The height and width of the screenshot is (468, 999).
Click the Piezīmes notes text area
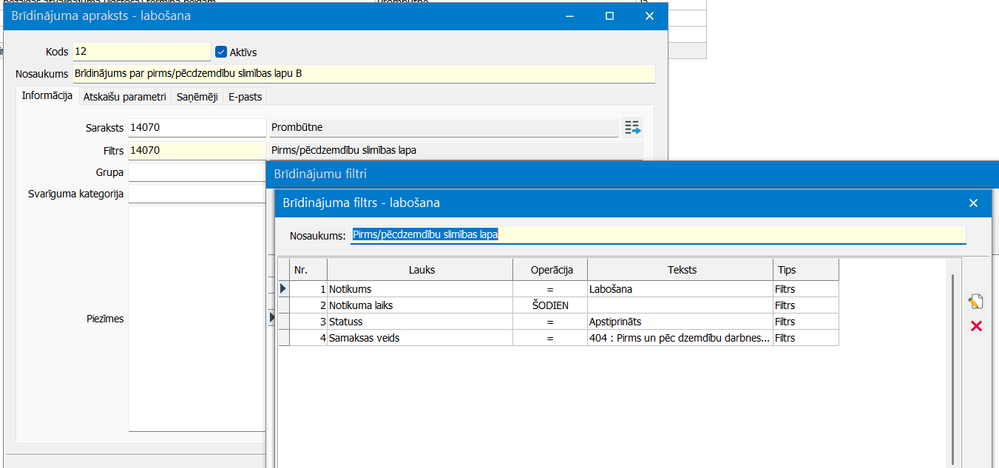click(x=197, y=318)
